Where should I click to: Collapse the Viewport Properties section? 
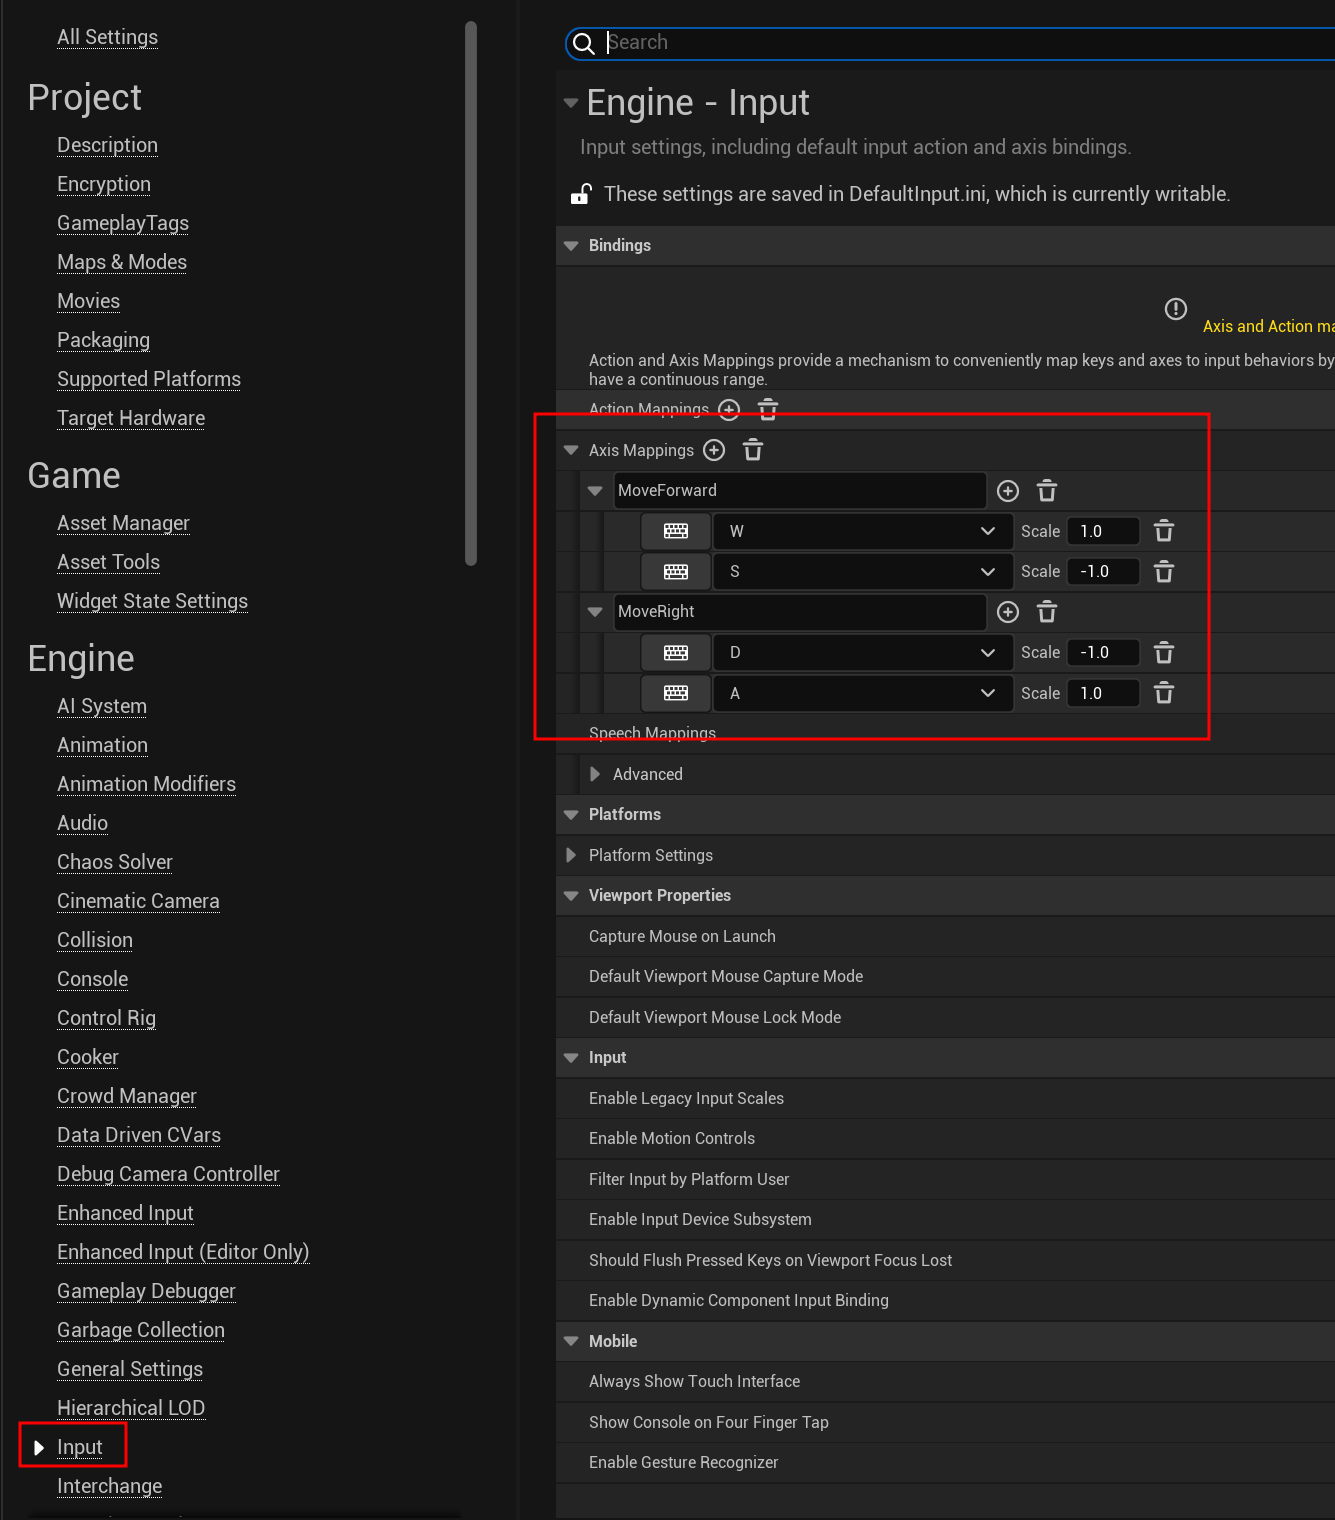pos(571,896)
